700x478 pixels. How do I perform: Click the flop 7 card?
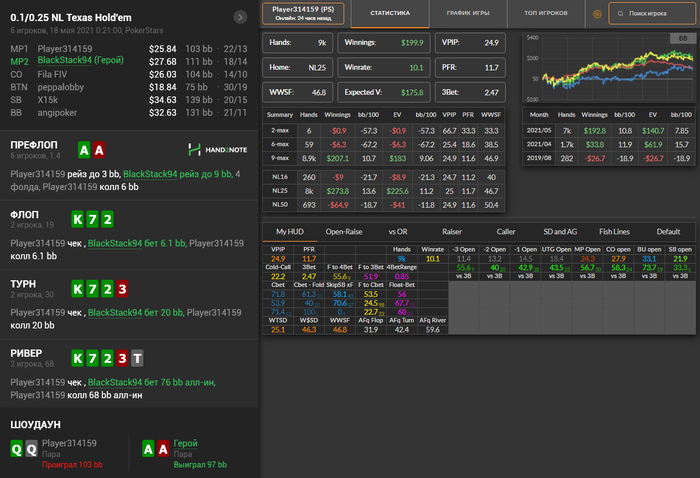pyautogui.click(x=92, y=219)
